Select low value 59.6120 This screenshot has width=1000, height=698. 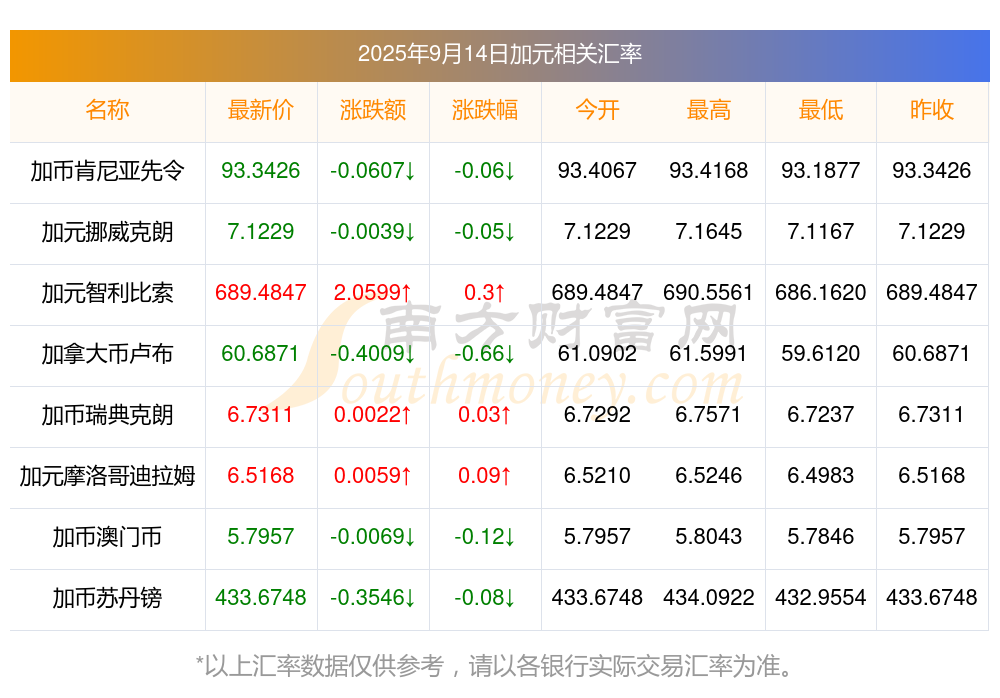(821, 353)
